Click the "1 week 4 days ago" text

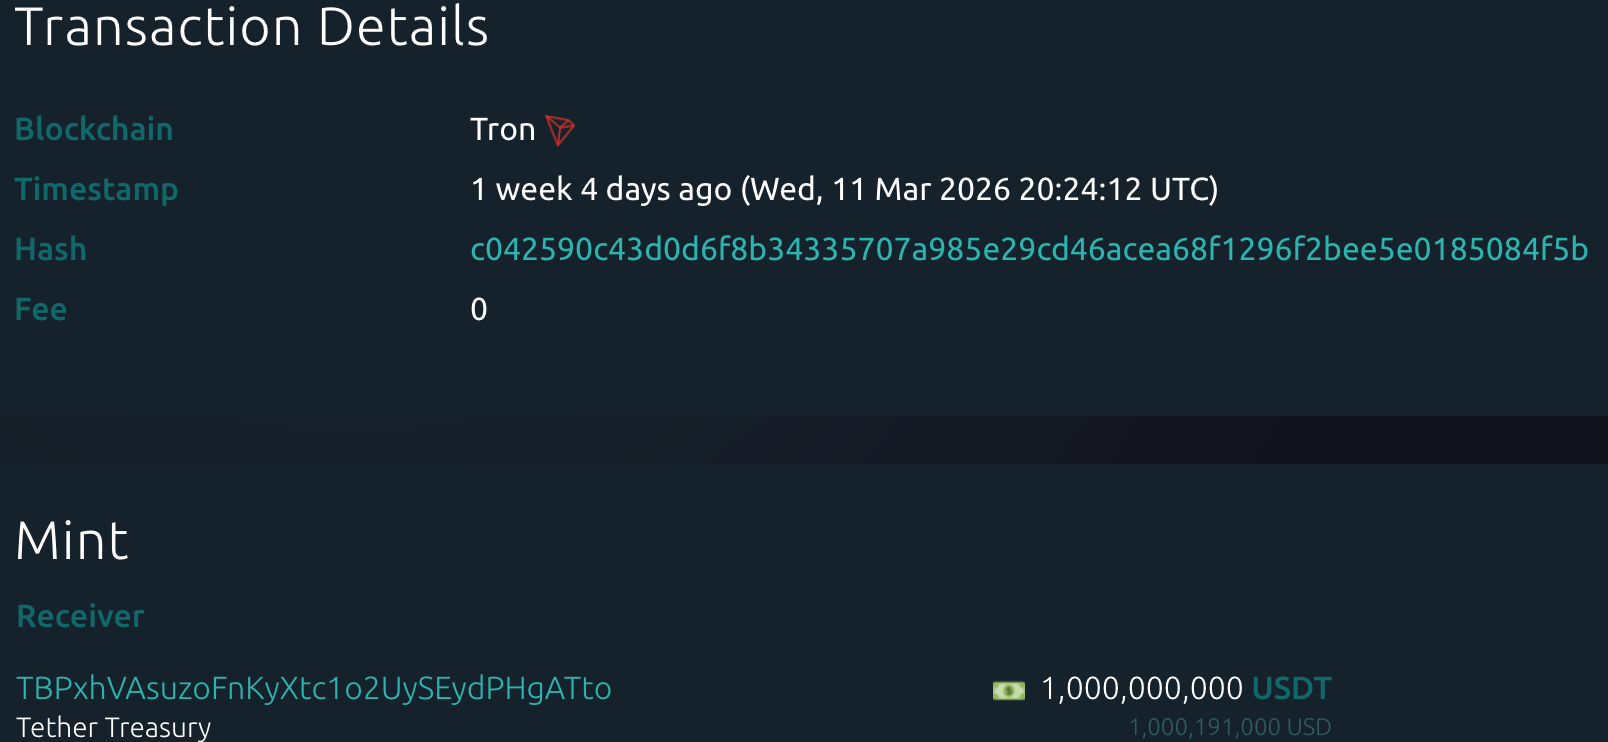(x=600, y=189)
